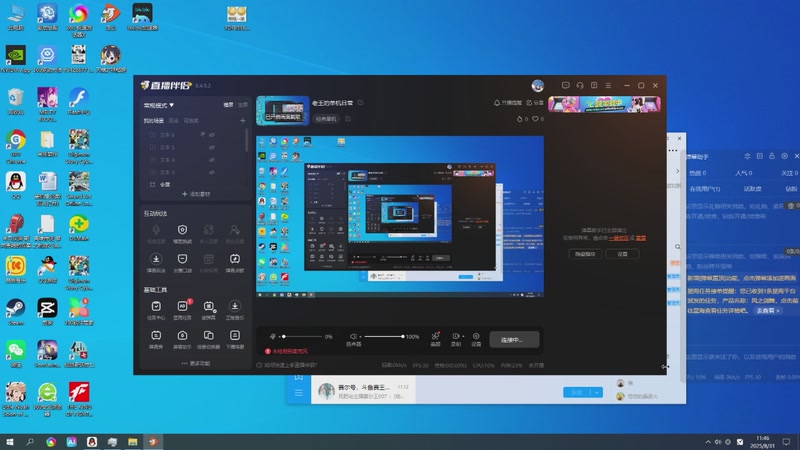
Task: Open the hamburger menu in 直播伴侣 title bar
Action: (608, 85)
